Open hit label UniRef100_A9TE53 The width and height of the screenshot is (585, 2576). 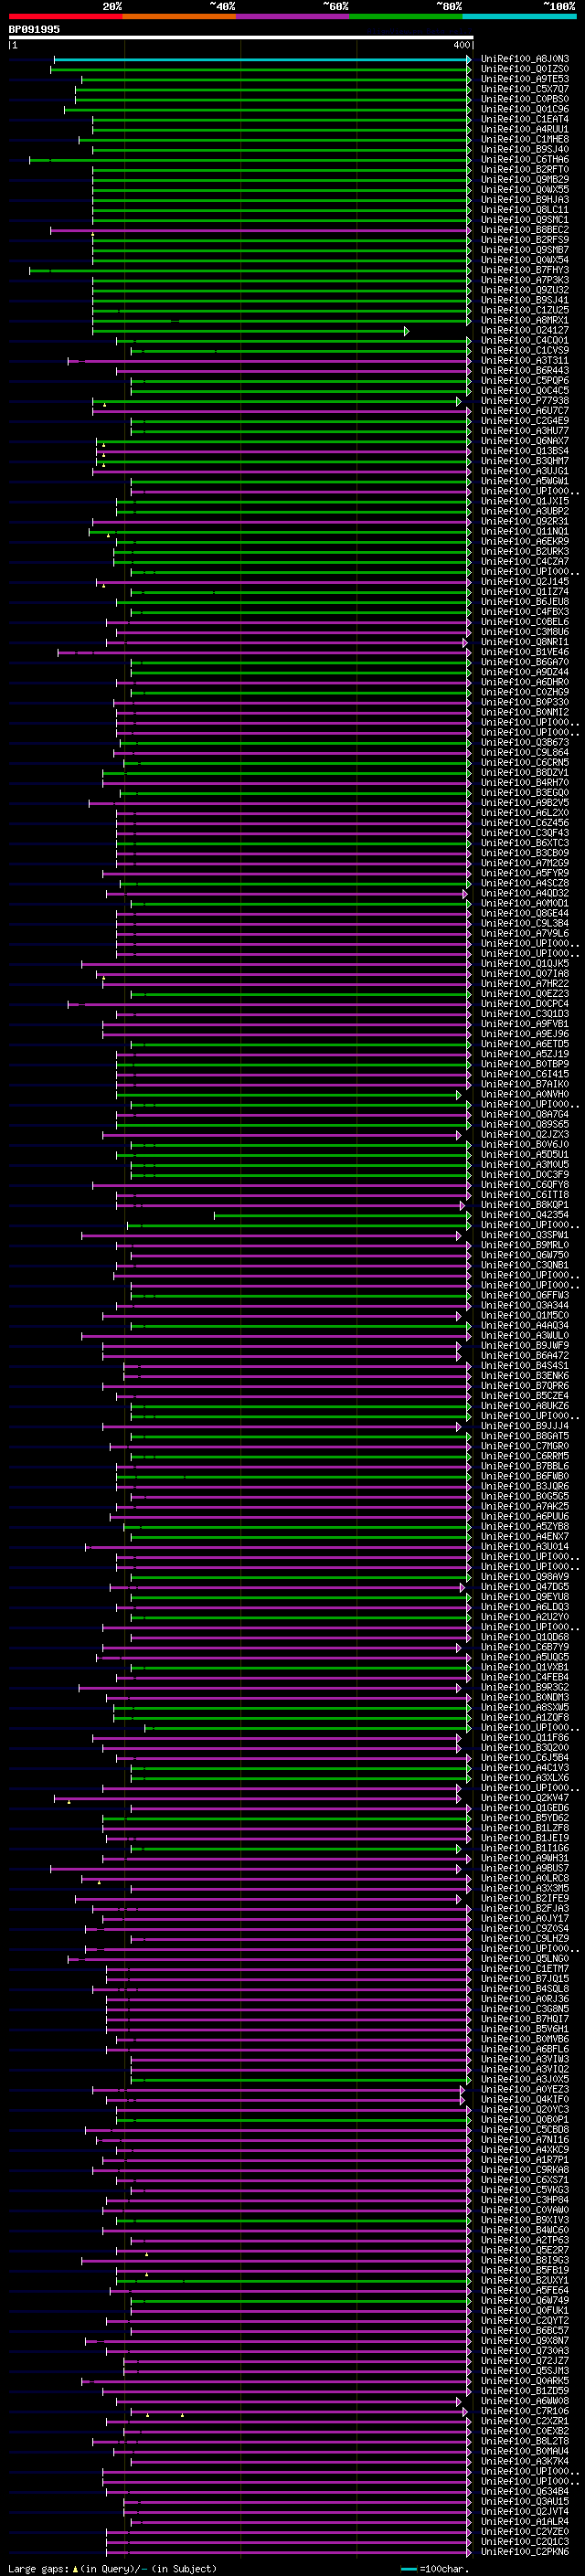pos(525,80)
